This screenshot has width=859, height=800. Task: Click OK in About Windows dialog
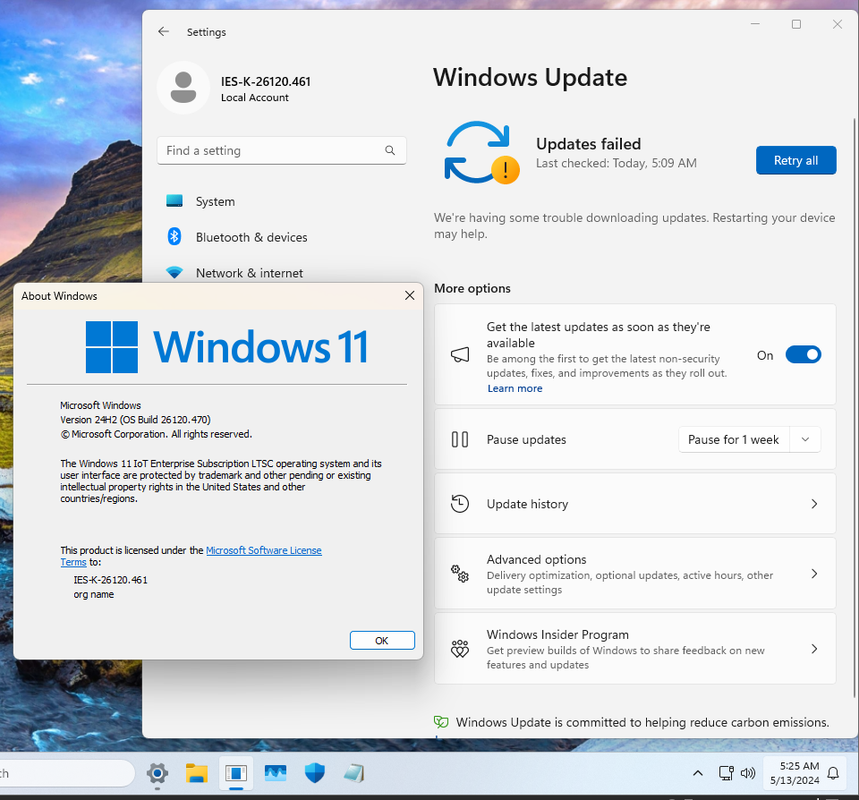pos(382,641)
